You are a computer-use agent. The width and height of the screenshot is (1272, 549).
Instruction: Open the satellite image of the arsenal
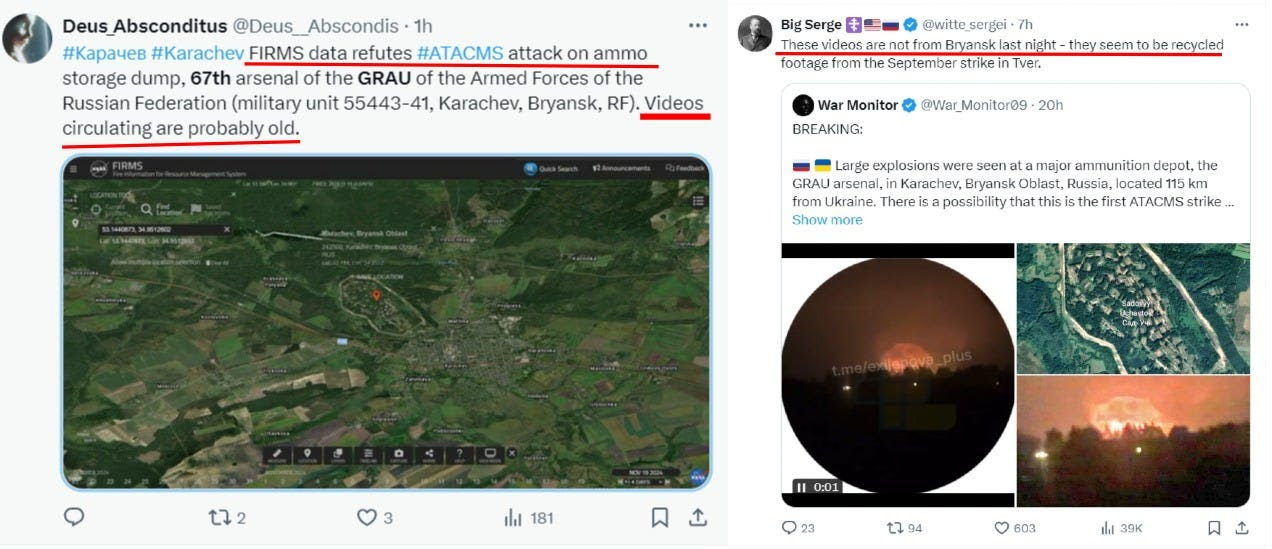[x=1133, y=308]
